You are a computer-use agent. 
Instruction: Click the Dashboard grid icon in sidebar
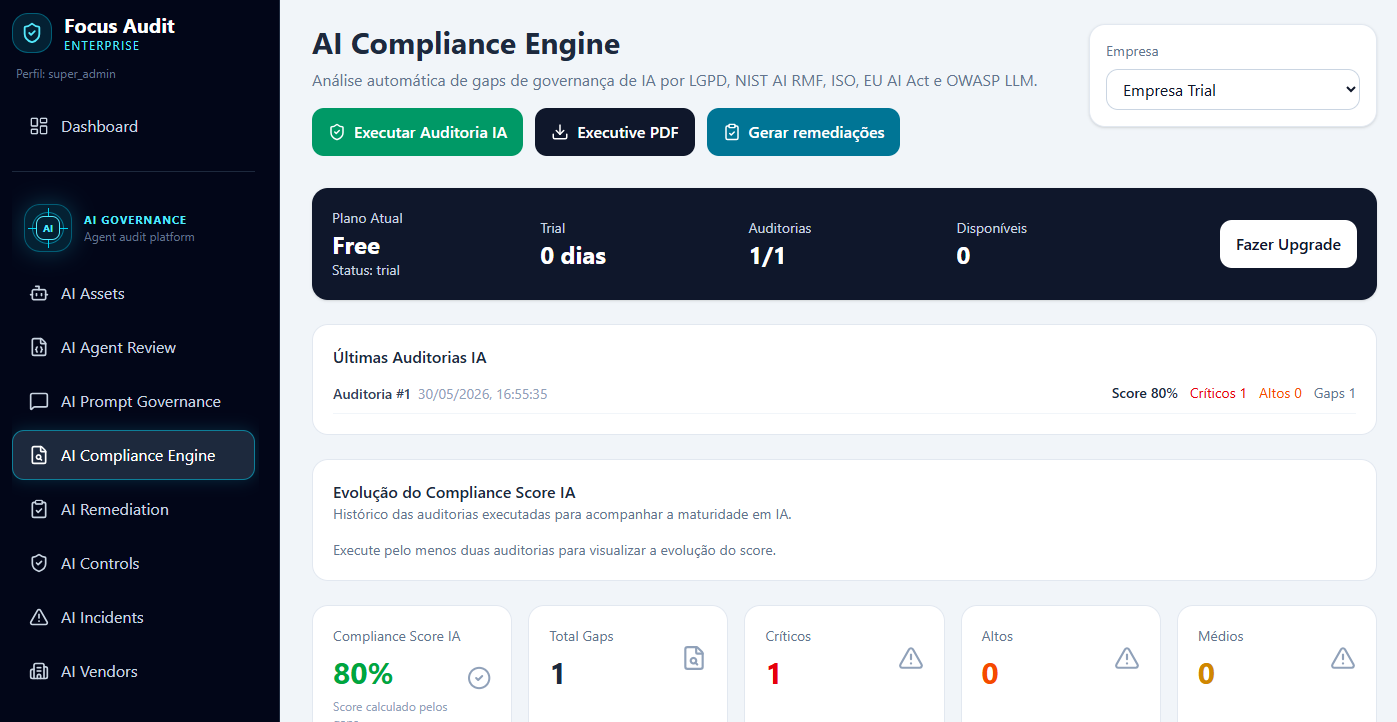[39, 126]
